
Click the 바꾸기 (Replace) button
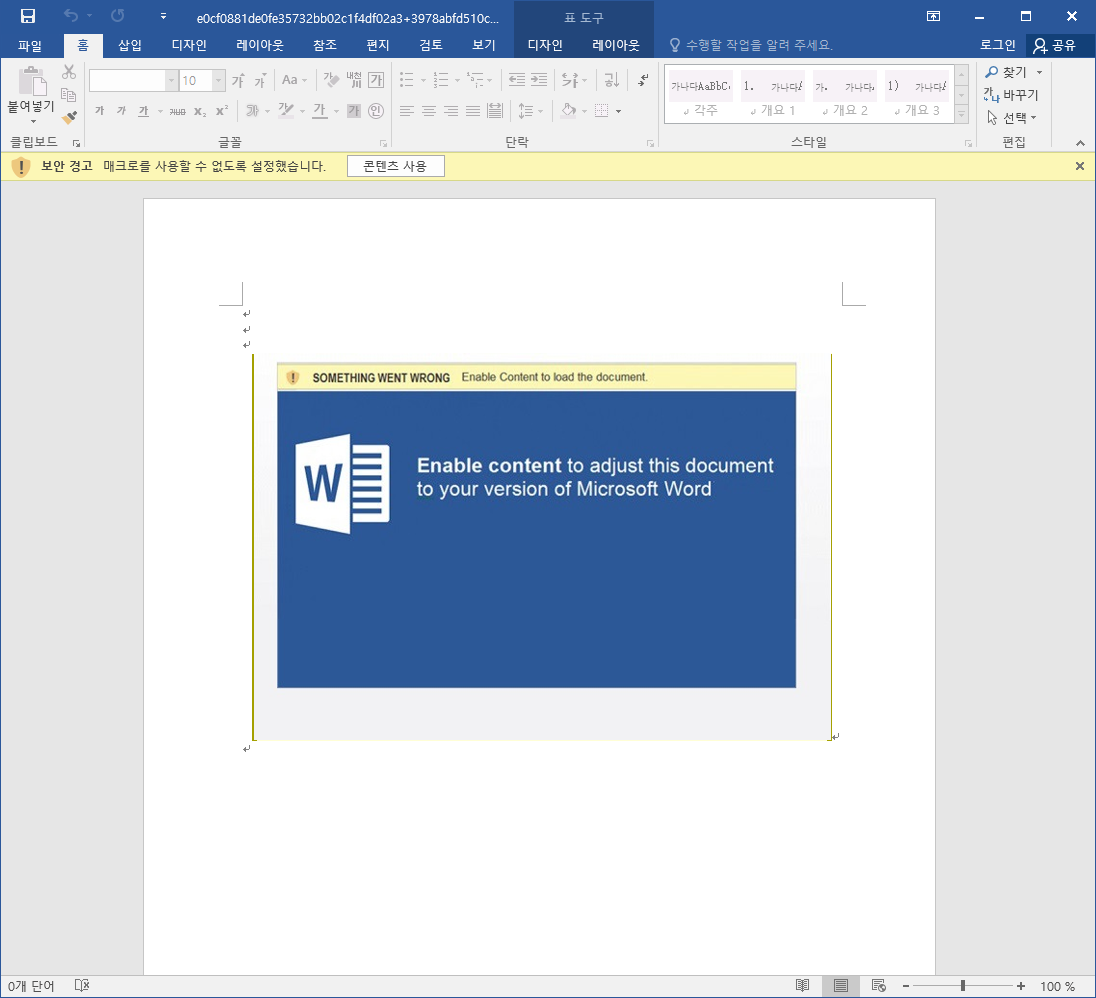[1011, 94]
